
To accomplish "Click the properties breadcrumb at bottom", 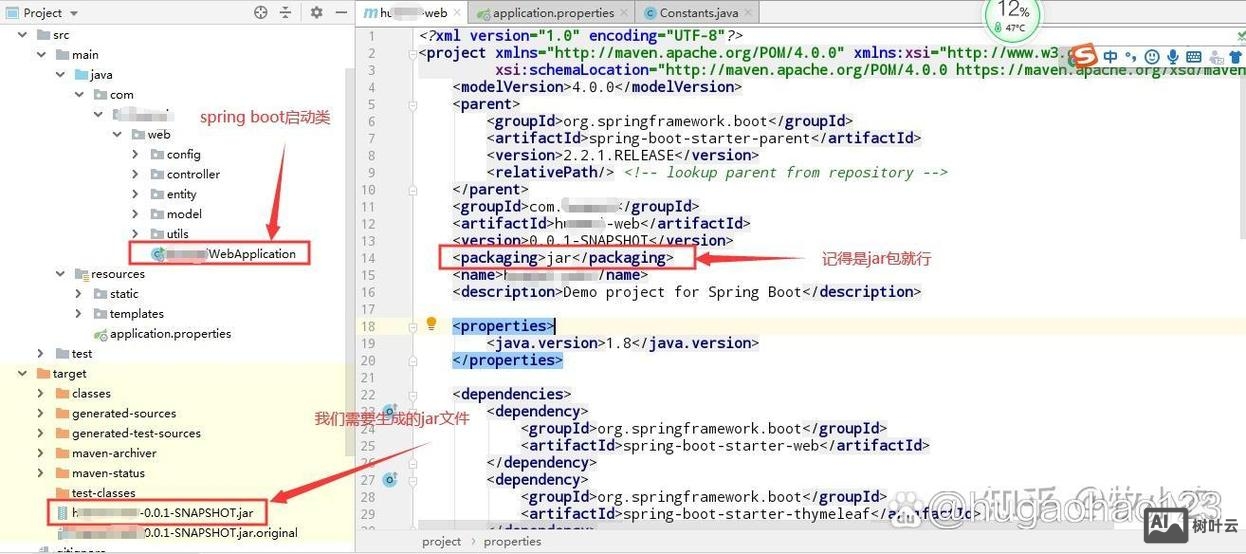I will pyautogui.click(x=512, y=541).
